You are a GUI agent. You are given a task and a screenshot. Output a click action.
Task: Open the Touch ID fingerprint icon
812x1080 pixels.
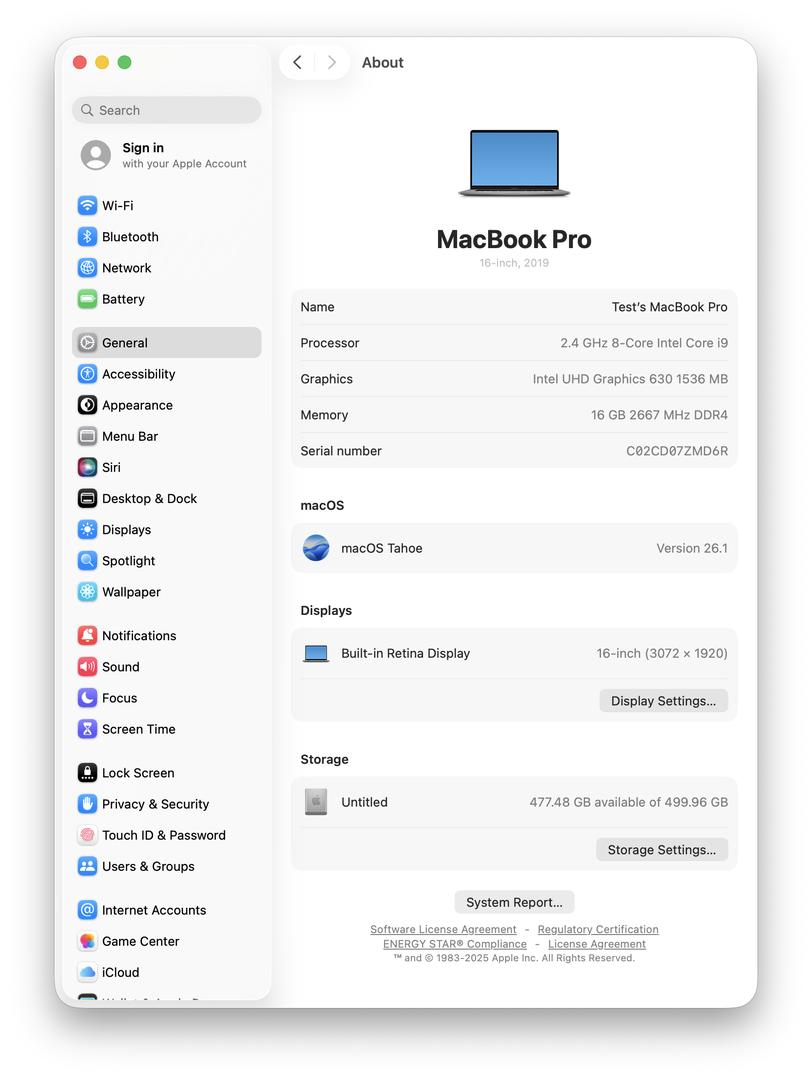click(x=87, y=835)
